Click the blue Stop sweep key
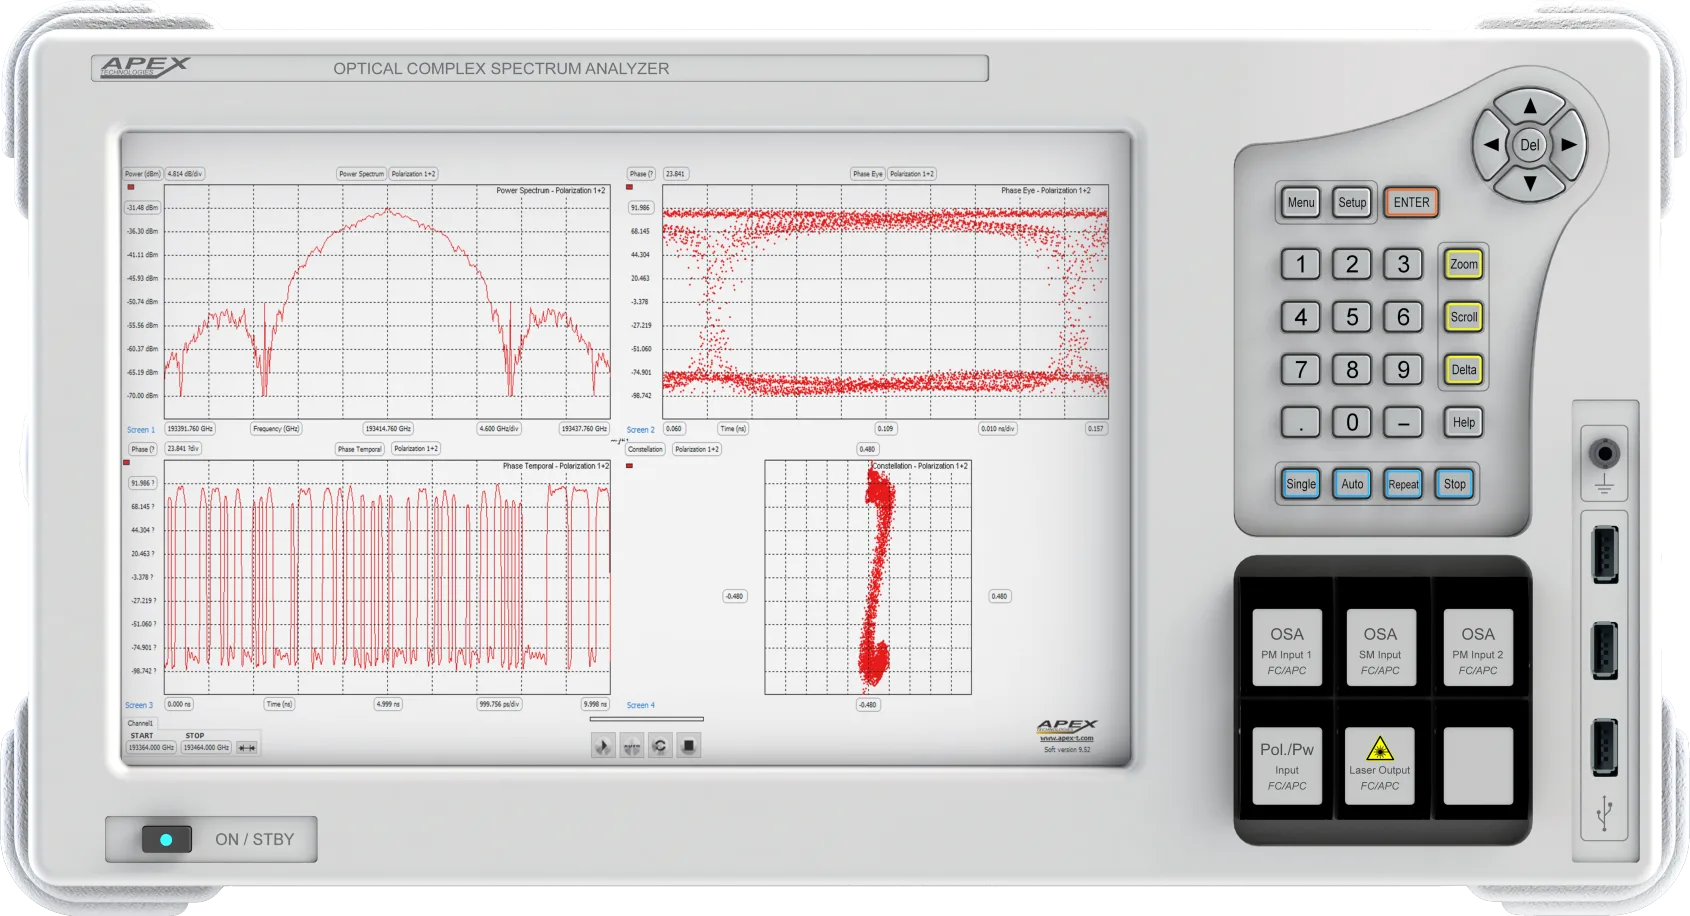 (1455, 484)
